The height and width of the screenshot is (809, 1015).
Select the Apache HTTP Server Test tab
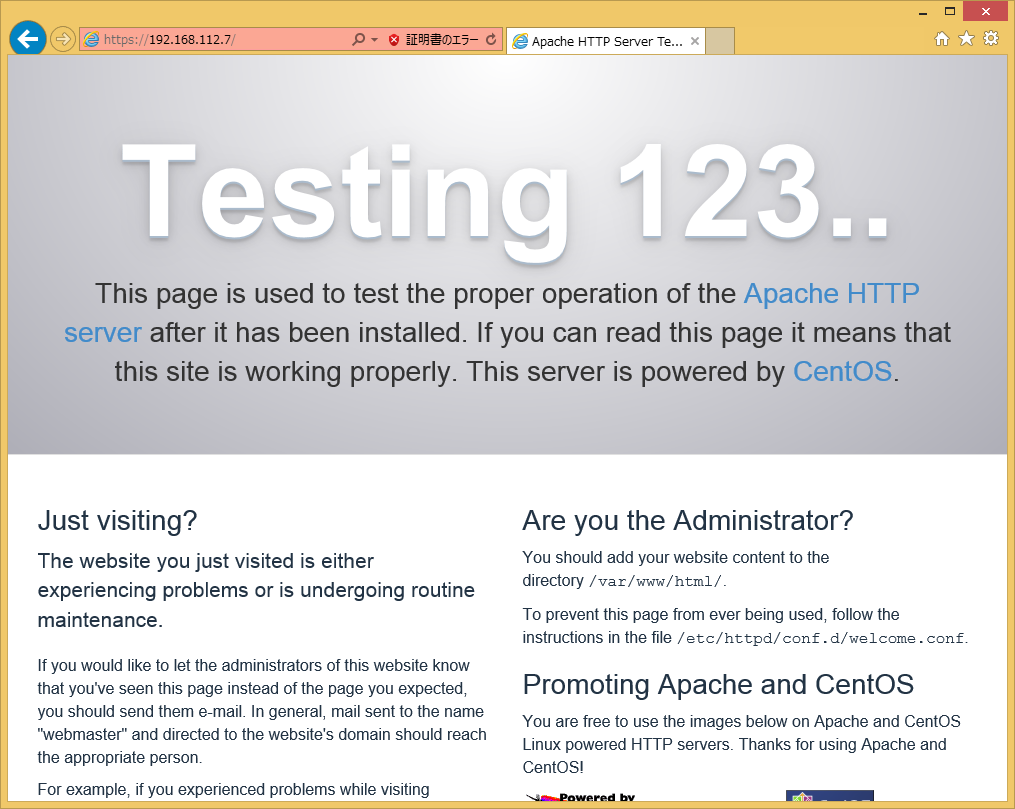(x=606, y=41)
